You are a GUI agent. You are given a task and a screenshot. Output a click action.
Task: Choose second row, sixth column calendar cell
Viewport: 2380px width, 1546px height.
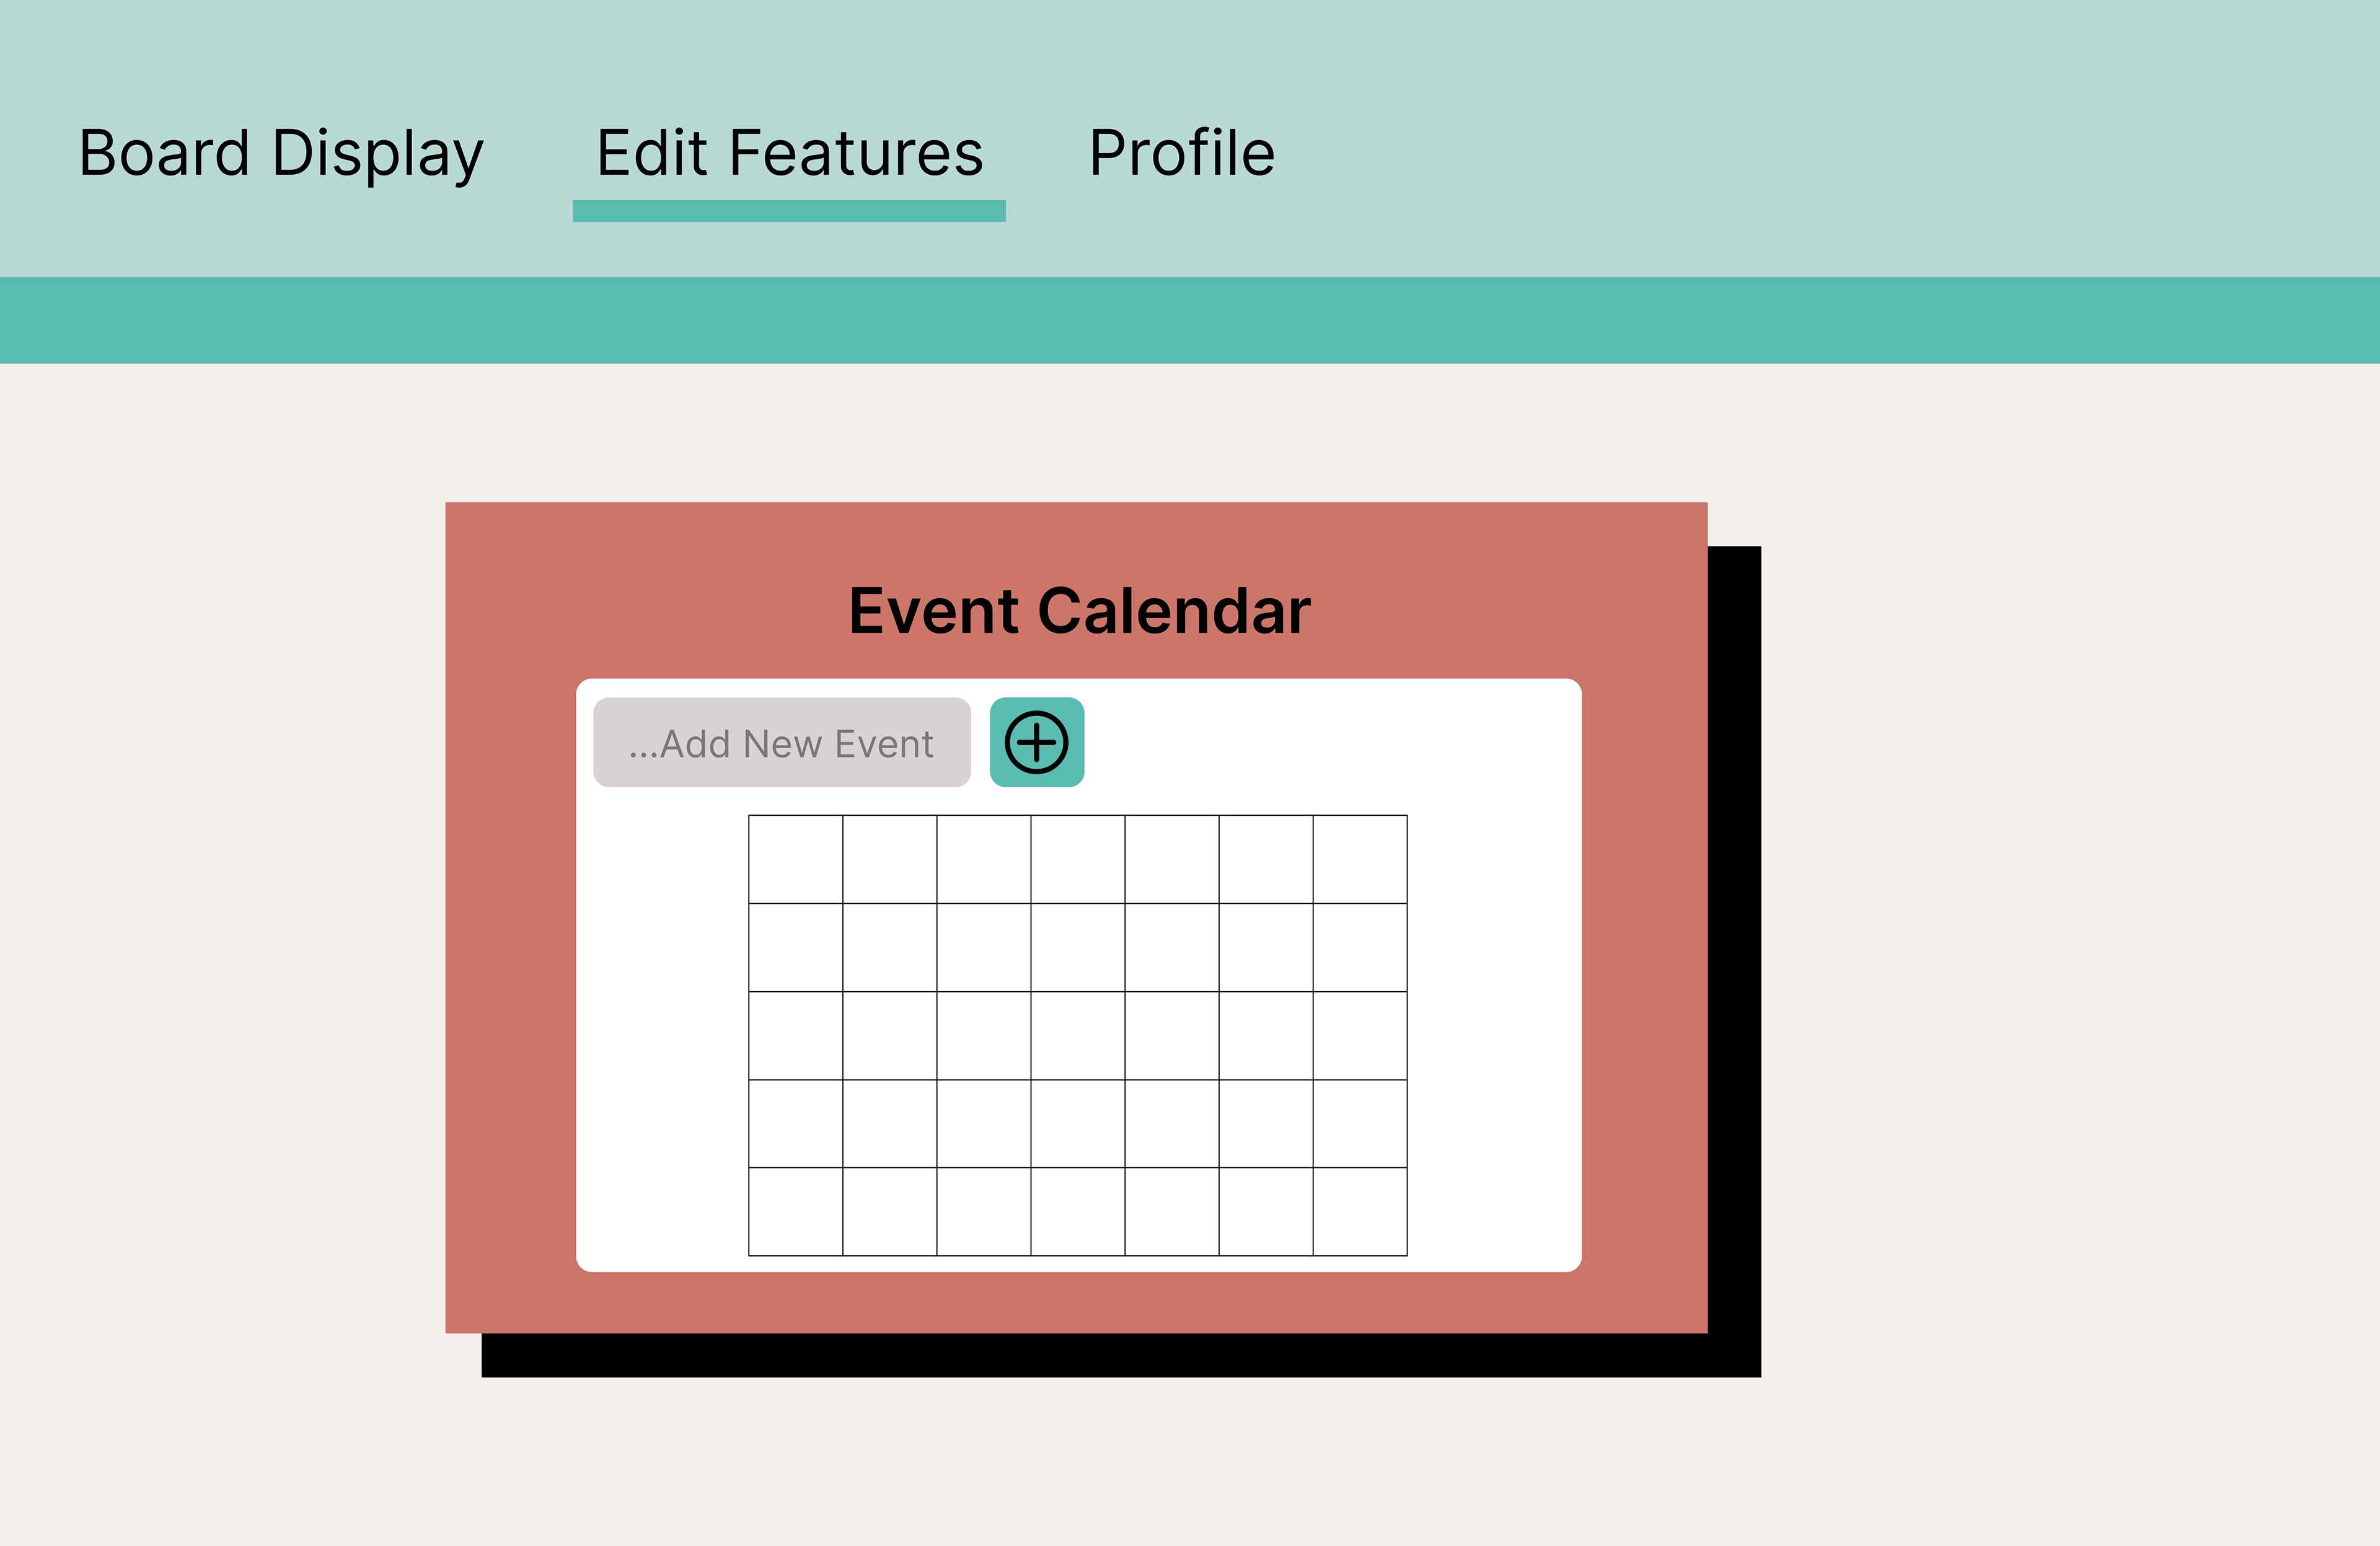1266,947
